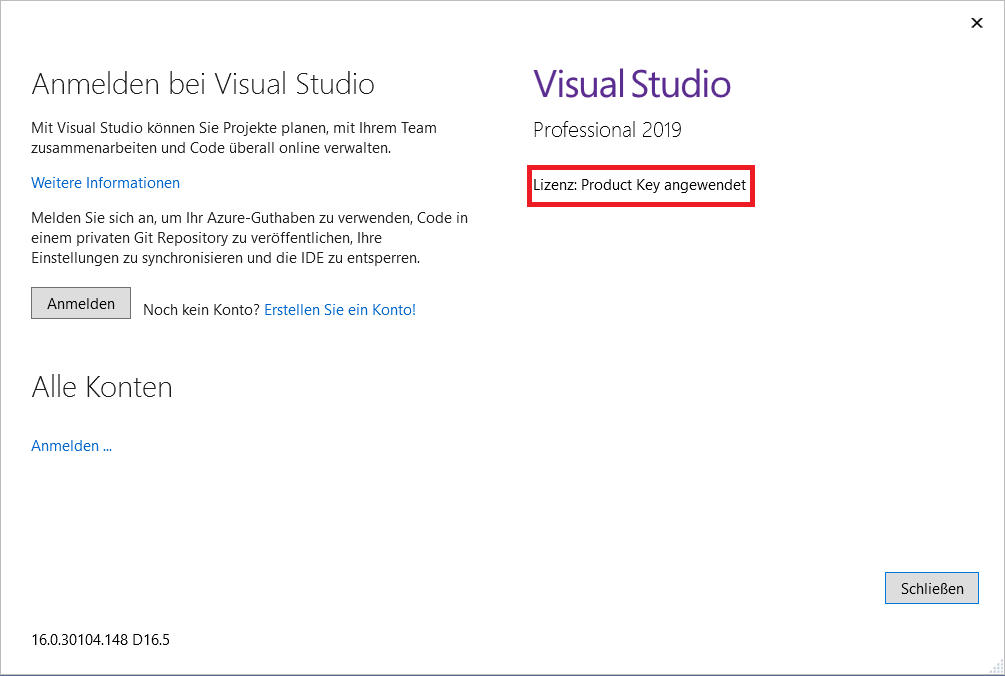This screenshot has width=1005, height=676.
Task: Click the Visual Studio purple logo text
Action: tap(632, 84)
